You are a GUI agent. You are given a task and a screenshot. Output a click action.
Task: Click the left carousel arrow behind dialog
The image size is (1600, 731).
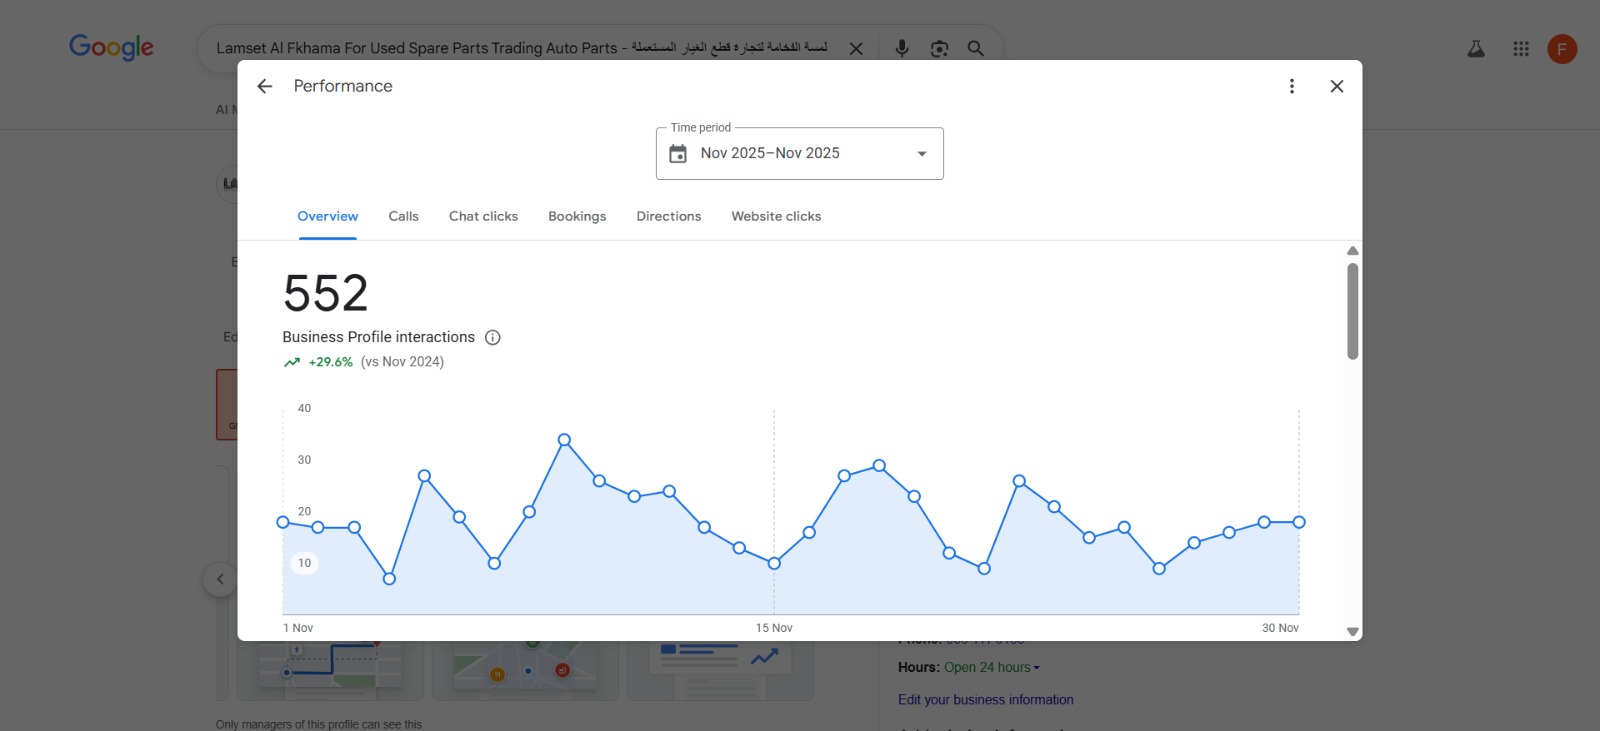click(219, 579)
